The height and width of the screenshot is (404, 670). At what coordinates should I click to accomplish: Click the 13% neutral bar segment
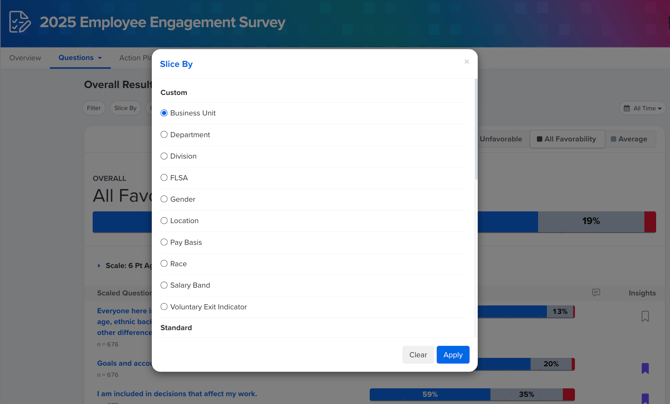(x=560, y=312)
